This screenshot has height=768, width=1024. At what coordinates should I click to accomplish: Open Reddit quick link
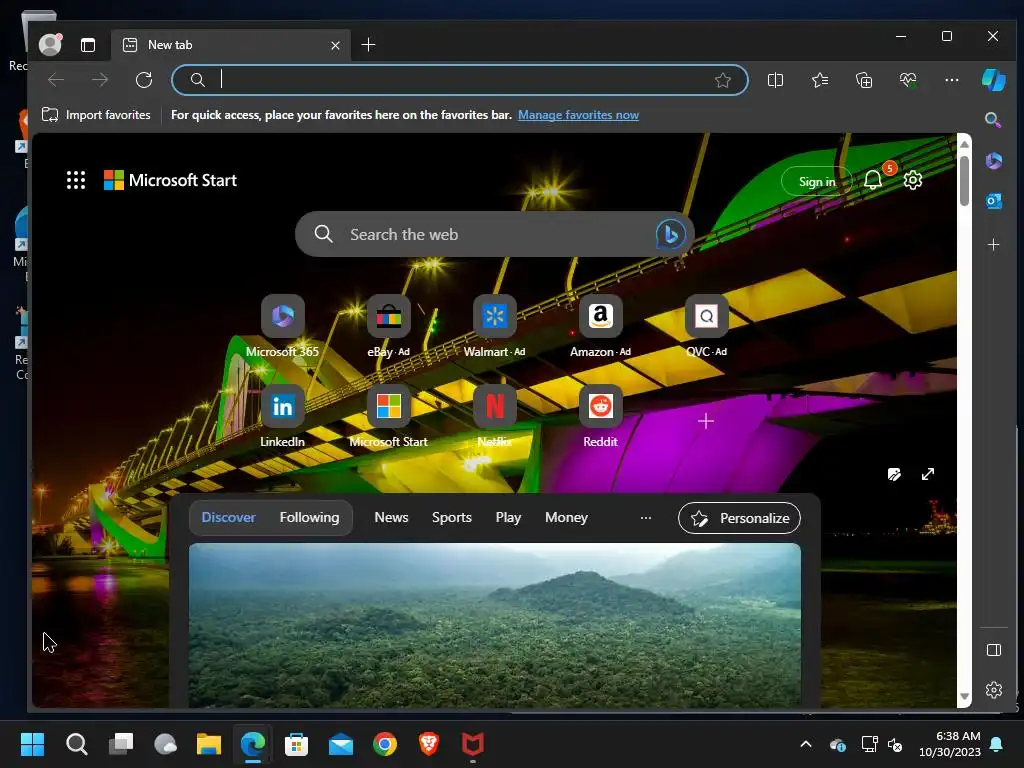point(600,416)
